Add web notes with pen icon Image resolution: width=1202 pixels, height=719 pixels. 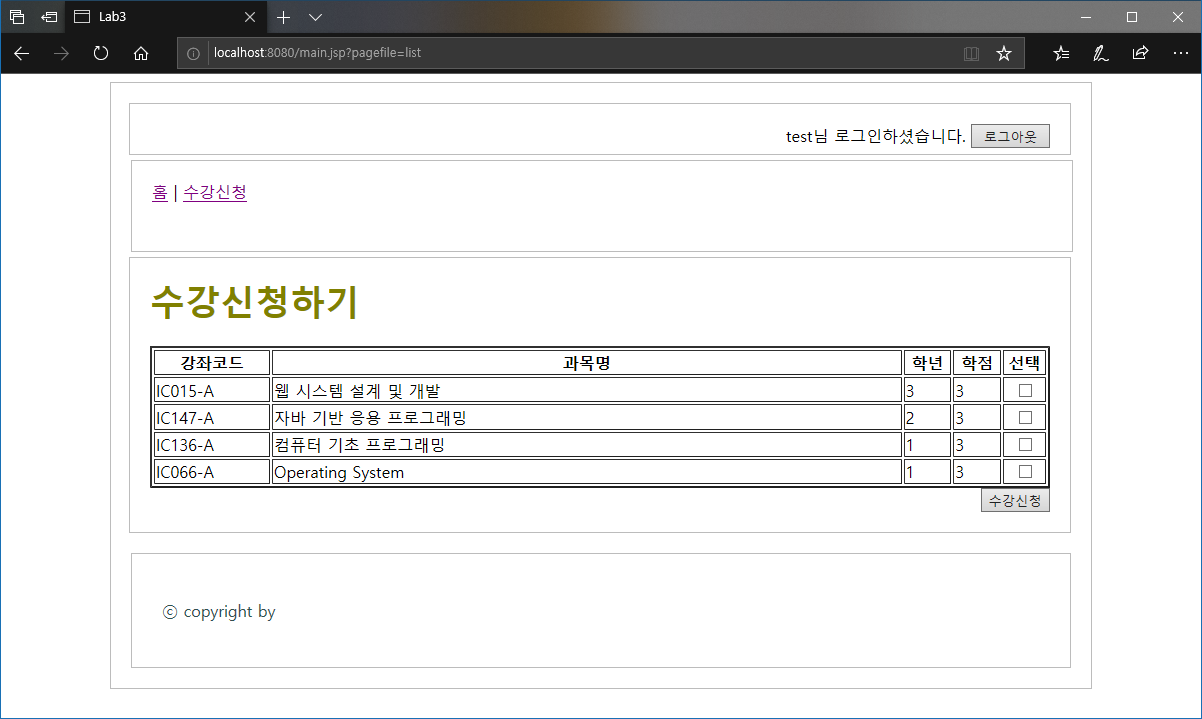(x=1100, y=53)
